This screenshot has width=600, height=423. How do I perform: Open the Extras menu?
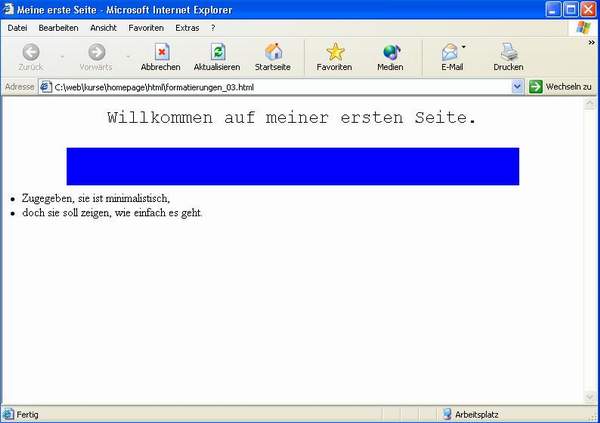coord(187,28)
